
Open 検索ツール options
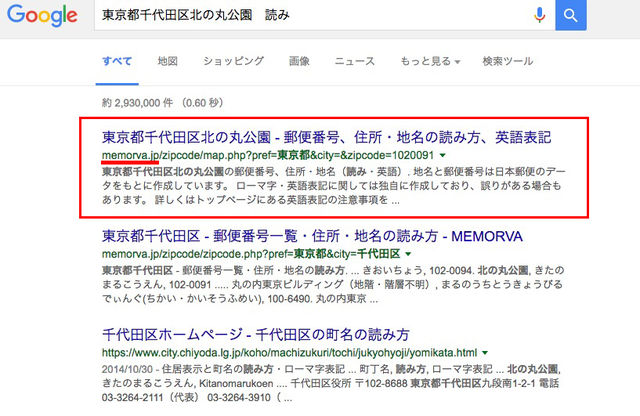point(508,61)
